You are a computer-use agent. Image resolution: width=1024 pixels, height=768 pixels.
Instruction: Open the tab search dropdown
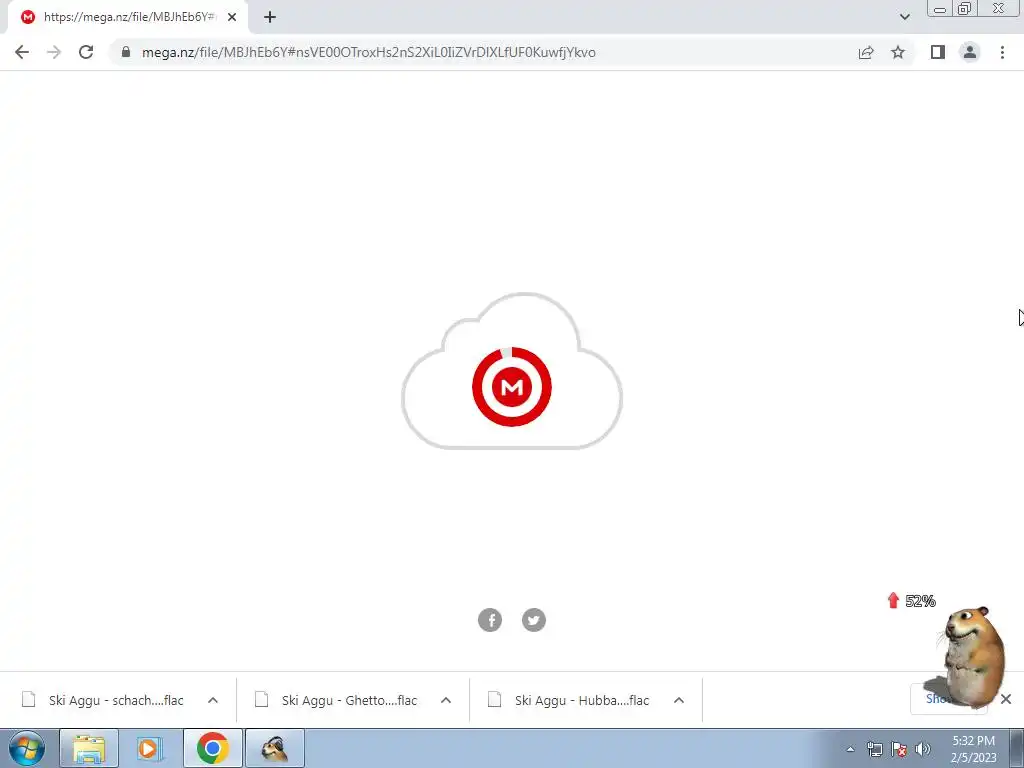point(904,17)
